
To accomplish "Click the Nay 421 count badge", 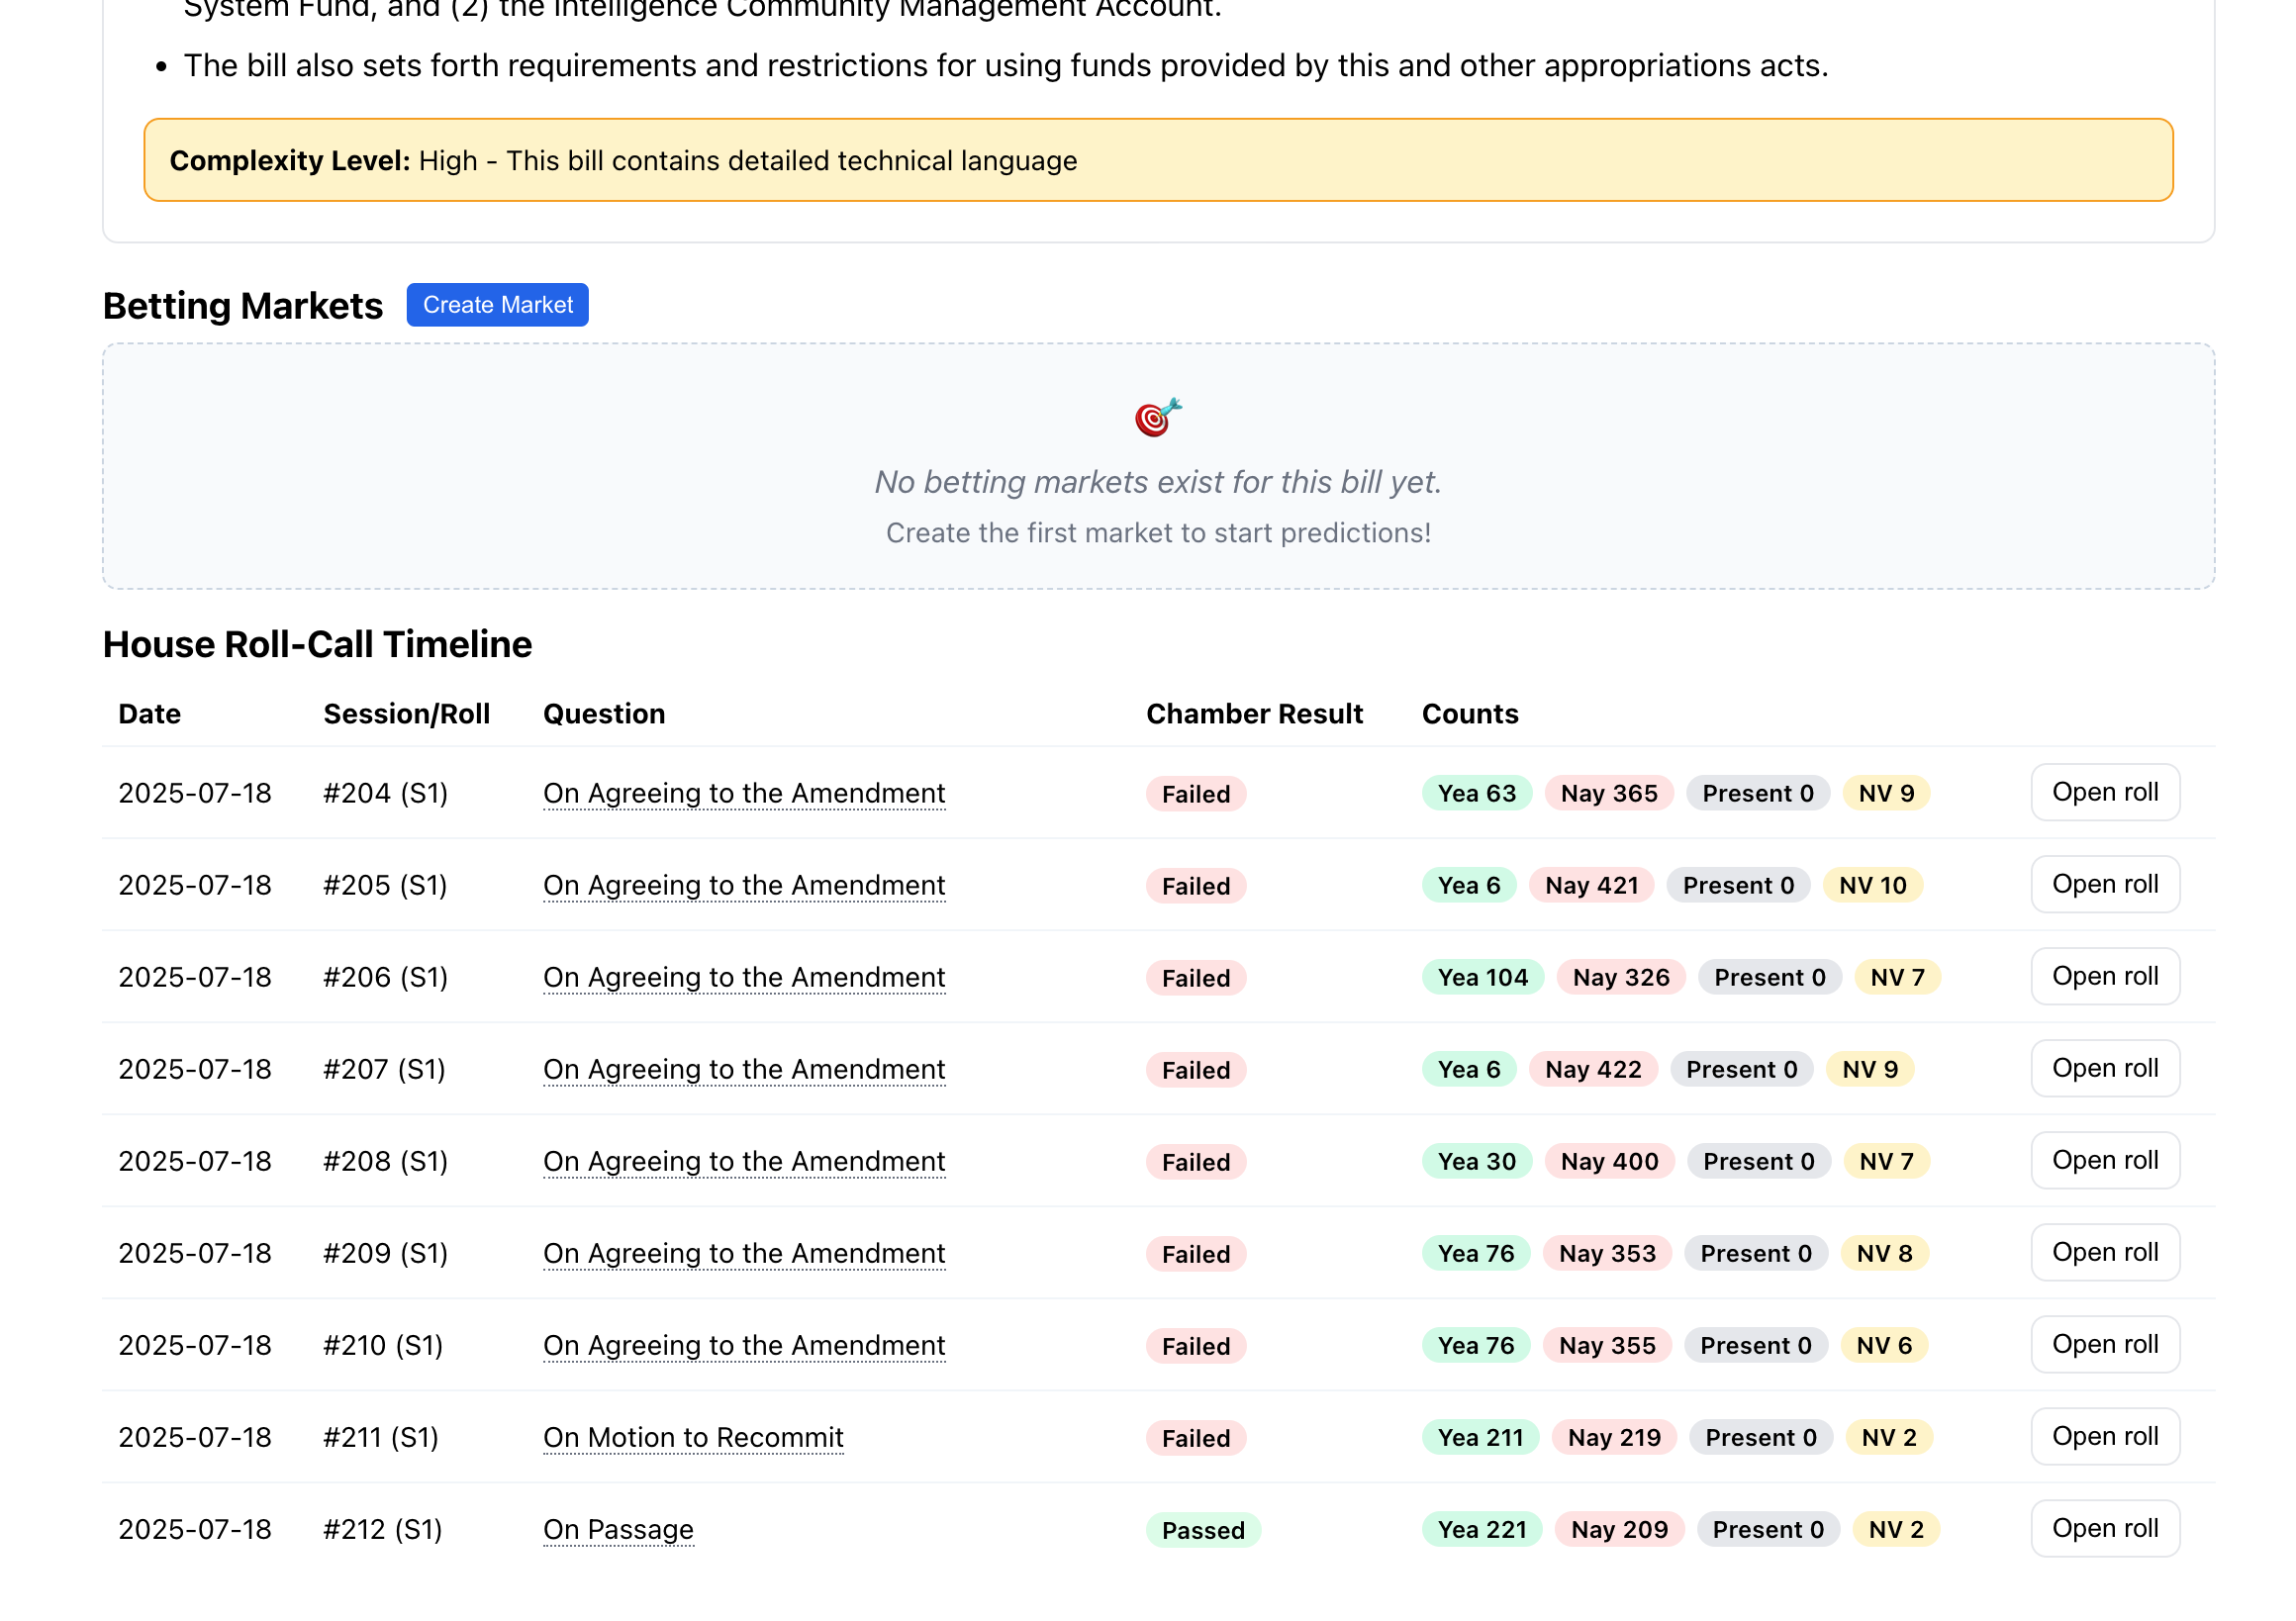I will coord(1590,886).
